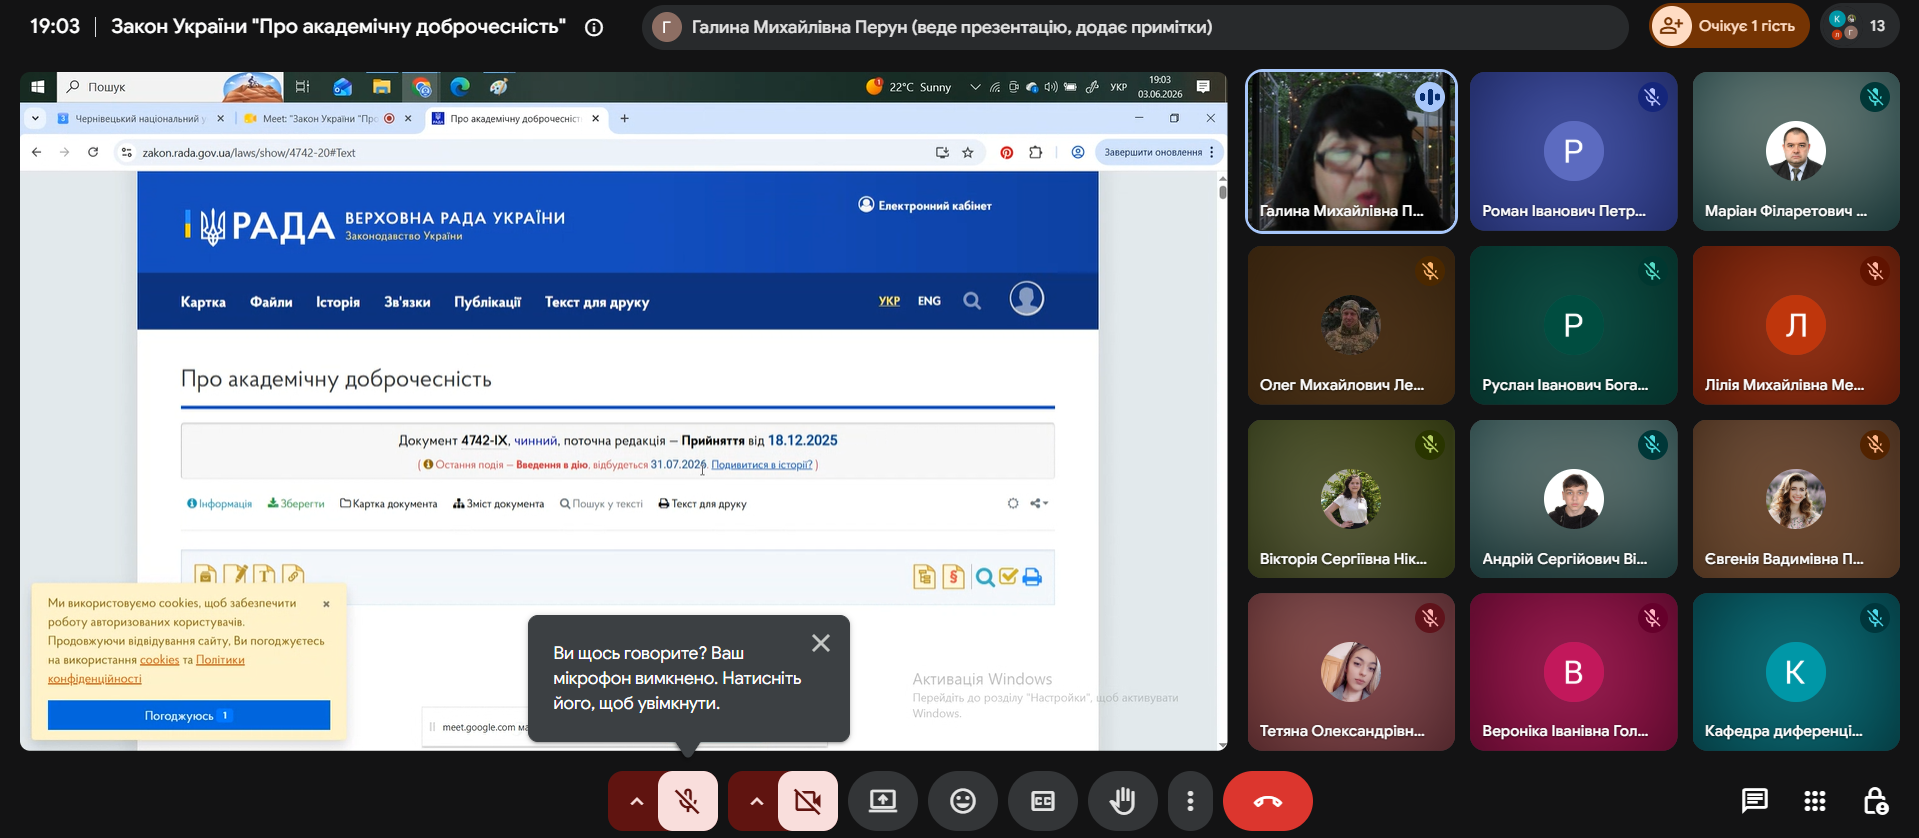Click the document structure icon left of §

tap(925, 577)
